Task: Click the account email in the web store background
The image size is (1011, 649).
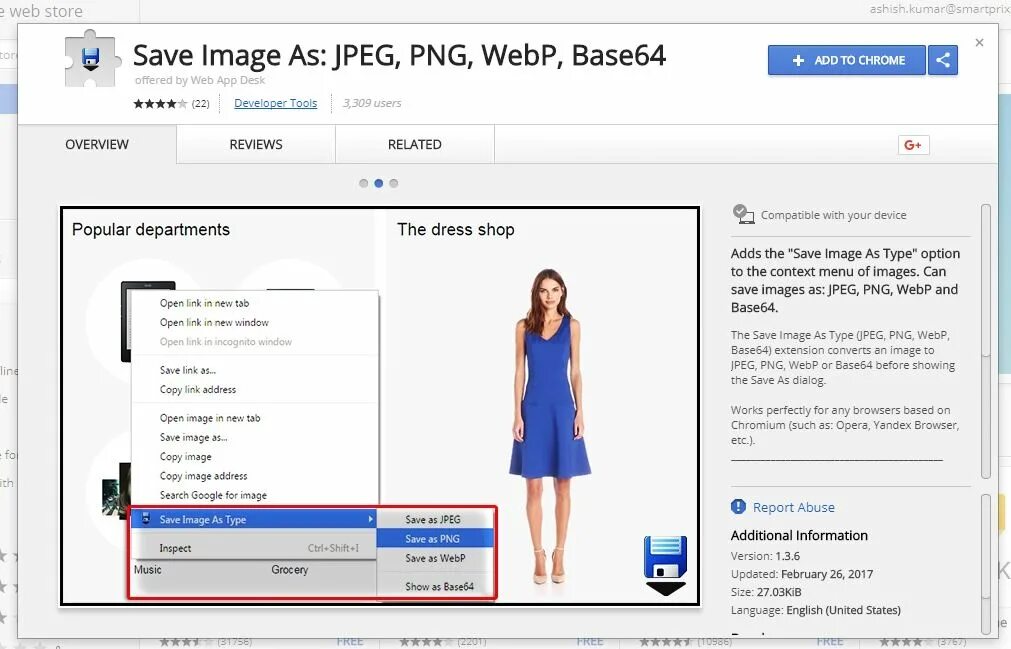Action: [x=939, y=9]
